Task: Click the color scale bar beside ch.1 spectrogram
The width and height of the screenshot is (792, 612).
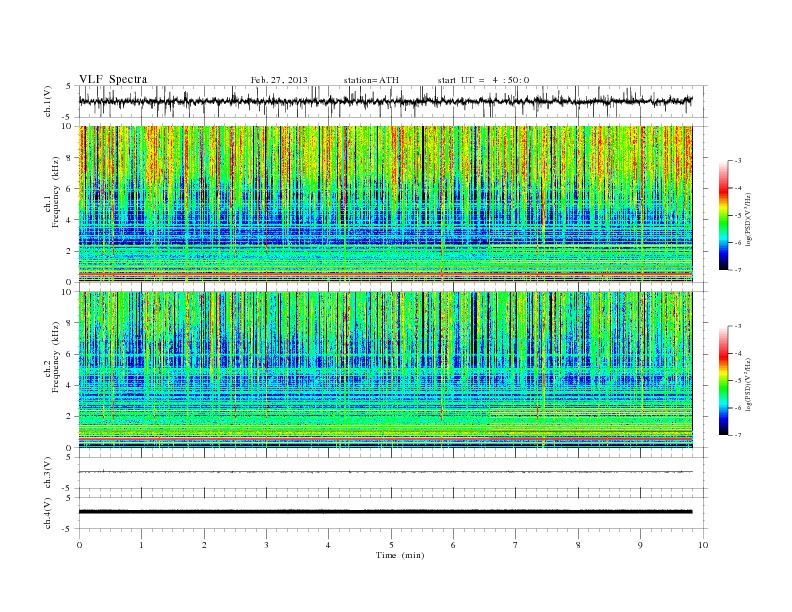Action: coord(724,215)
